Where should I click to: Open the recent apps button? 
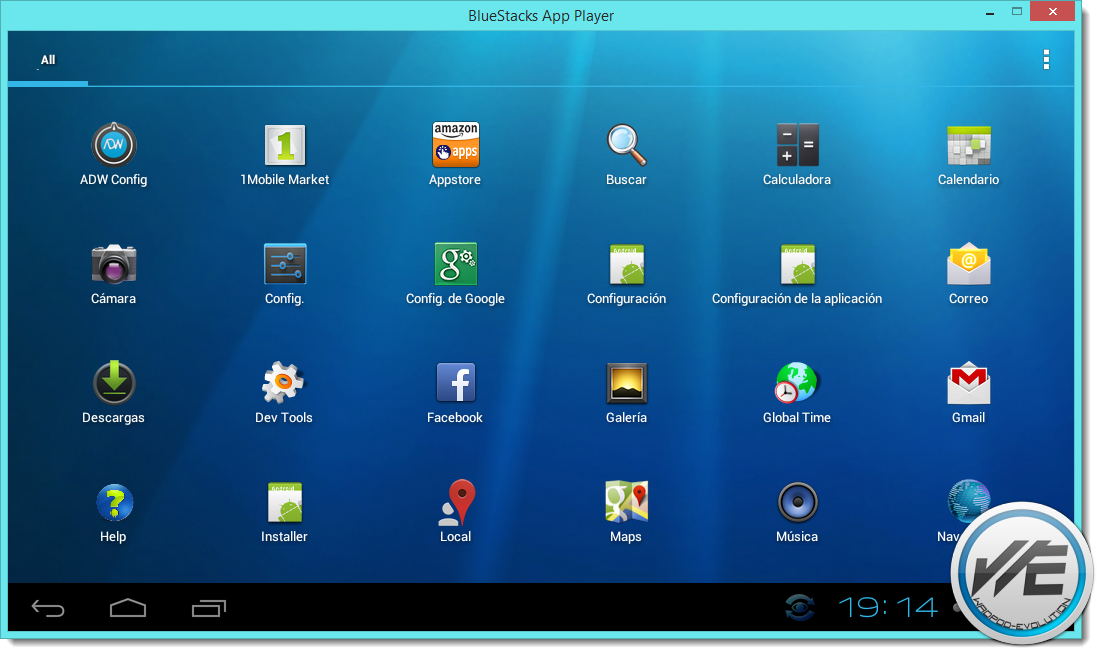click(x=208, y=608)
